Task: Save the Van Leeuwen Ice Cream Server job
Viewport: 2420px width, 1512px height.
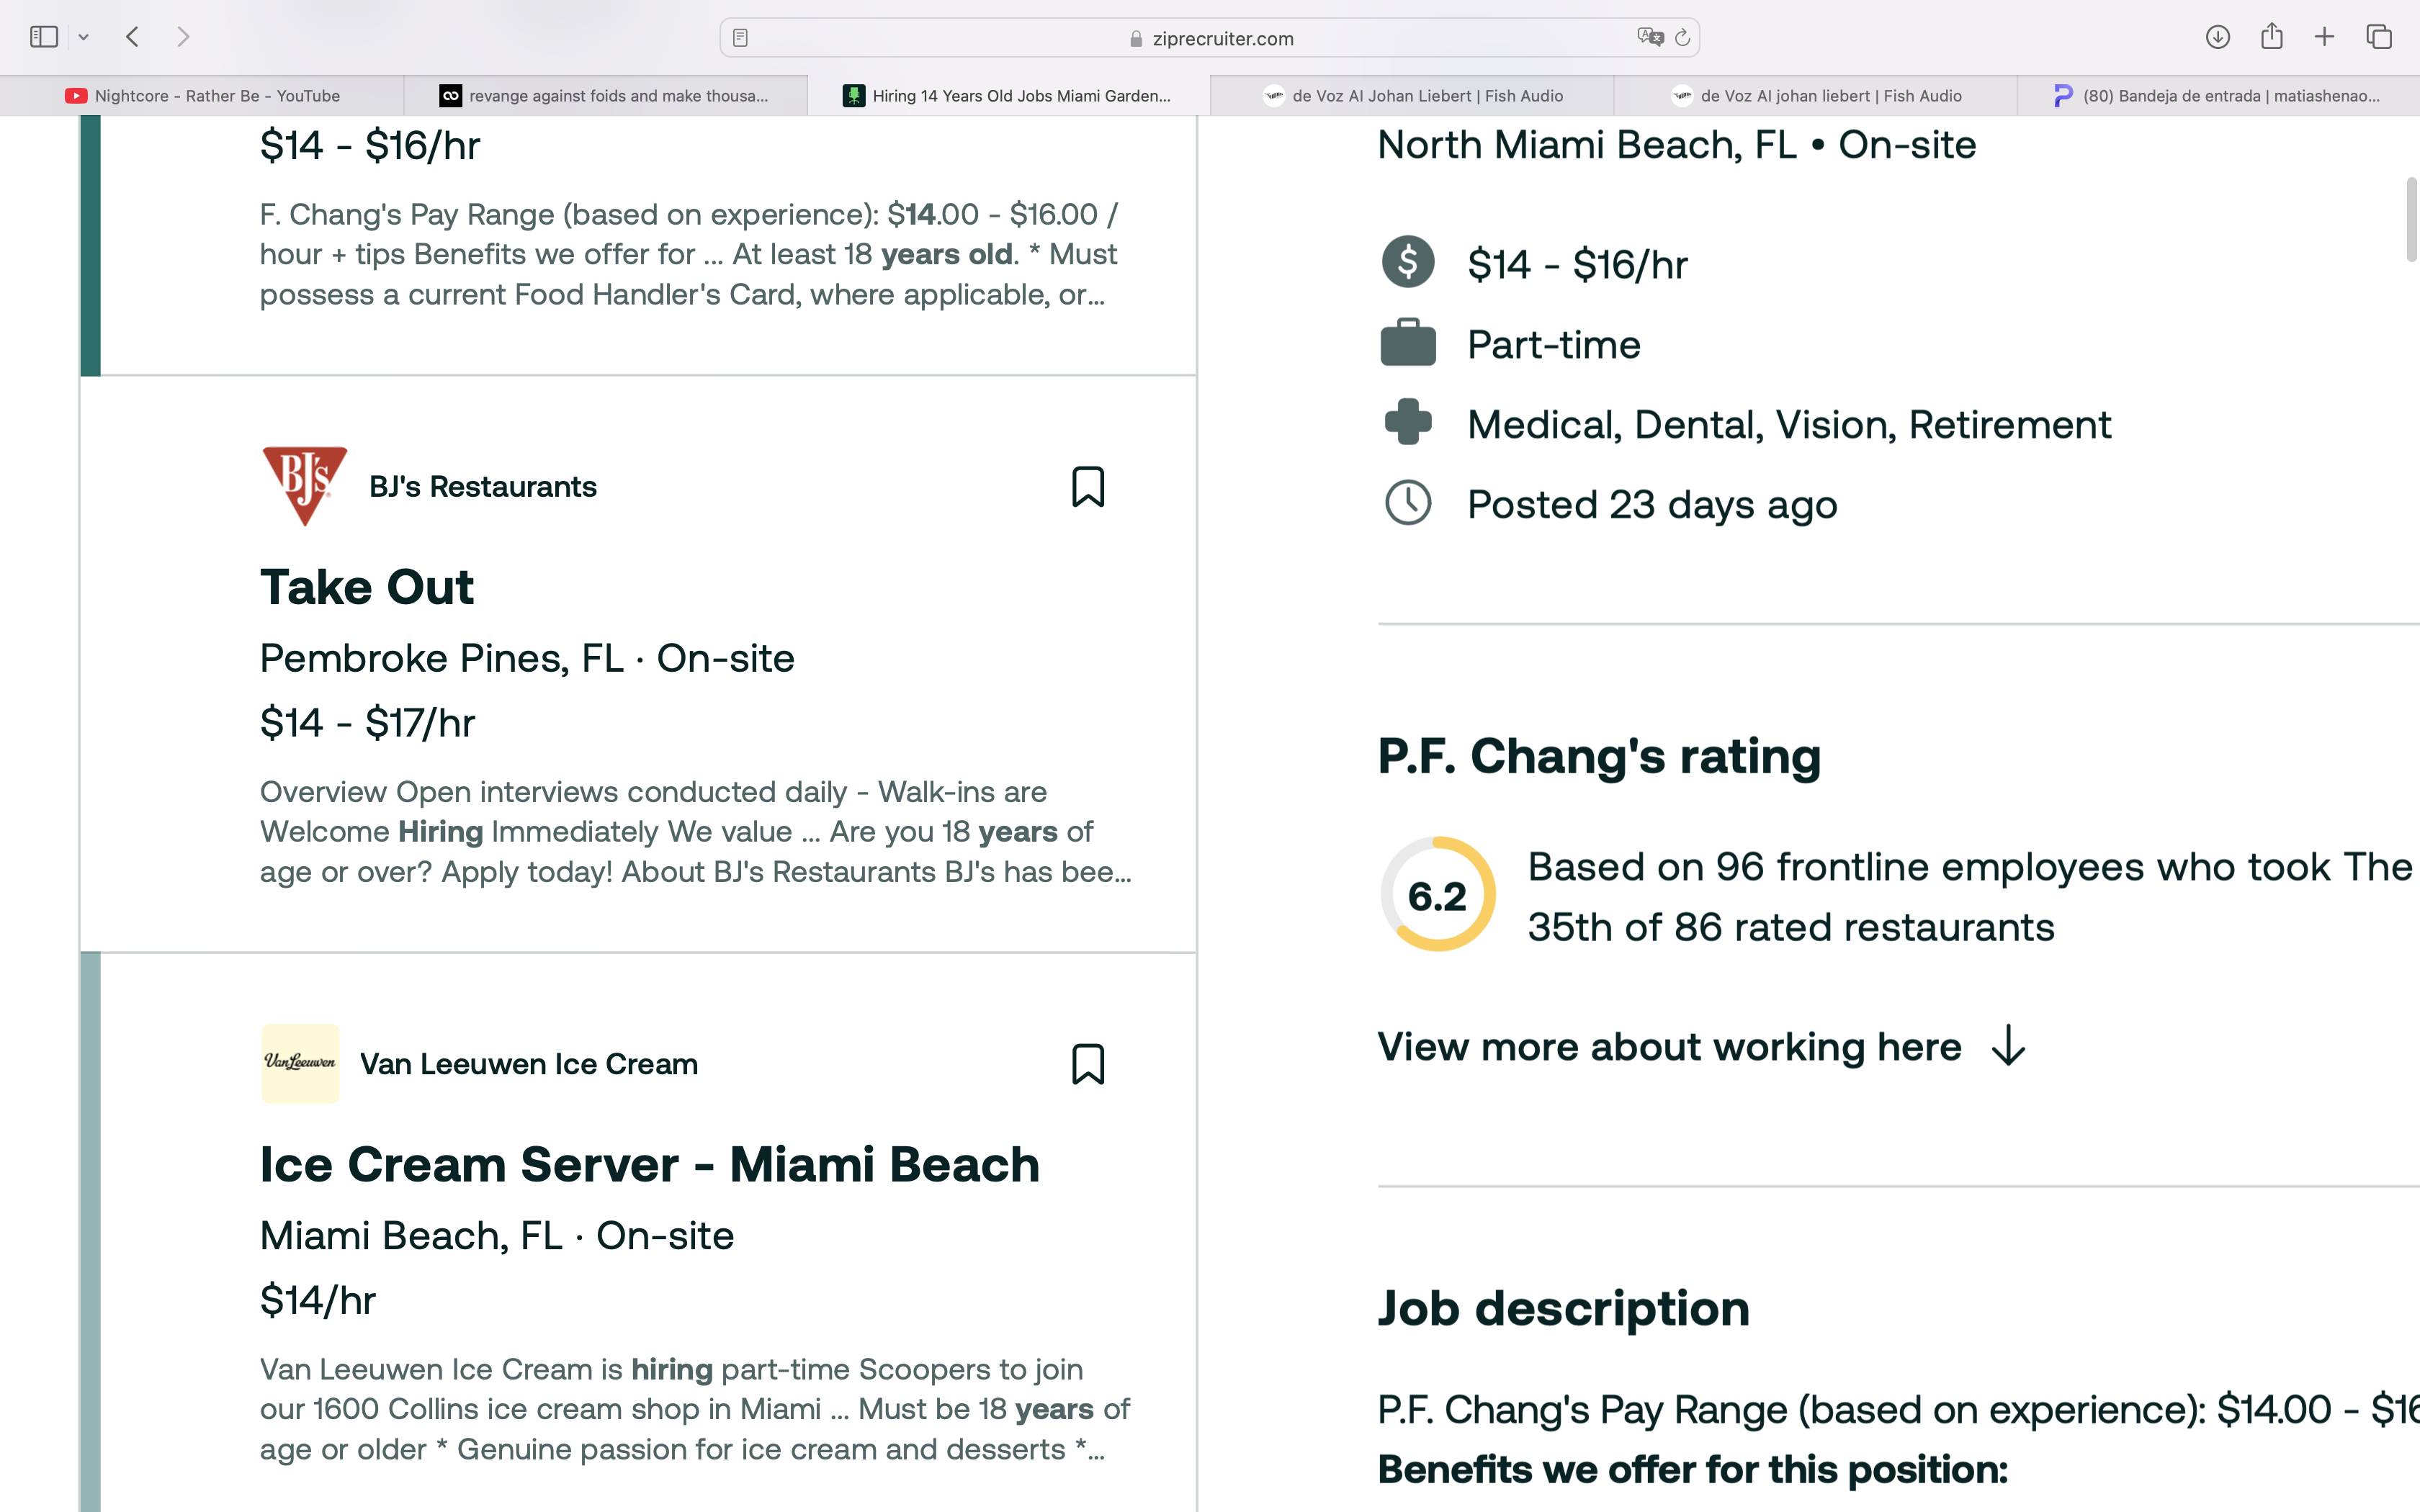Action: [1088, 1064]
